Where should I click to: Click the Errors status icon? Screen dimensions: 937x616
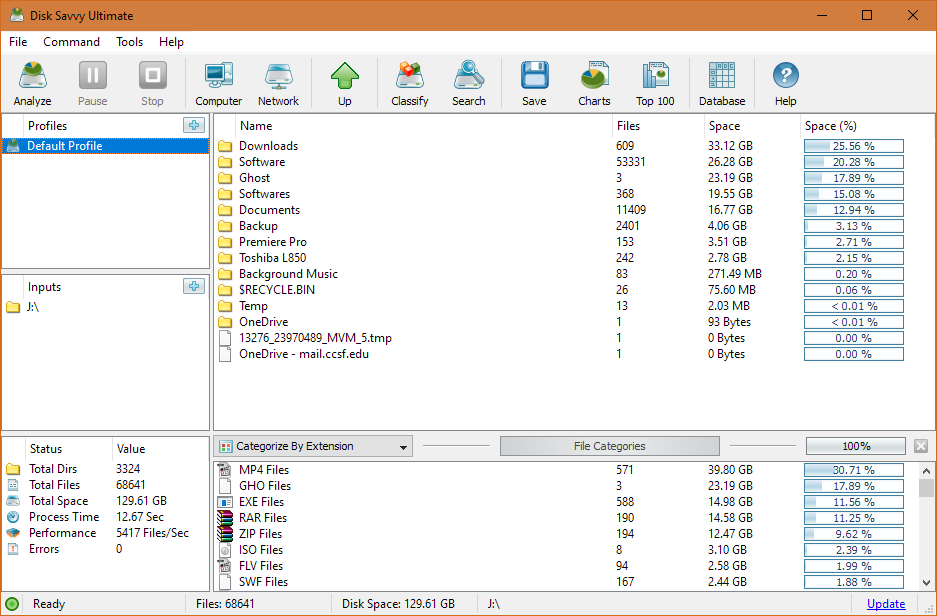pyautogui.click(x=13, y=549)
